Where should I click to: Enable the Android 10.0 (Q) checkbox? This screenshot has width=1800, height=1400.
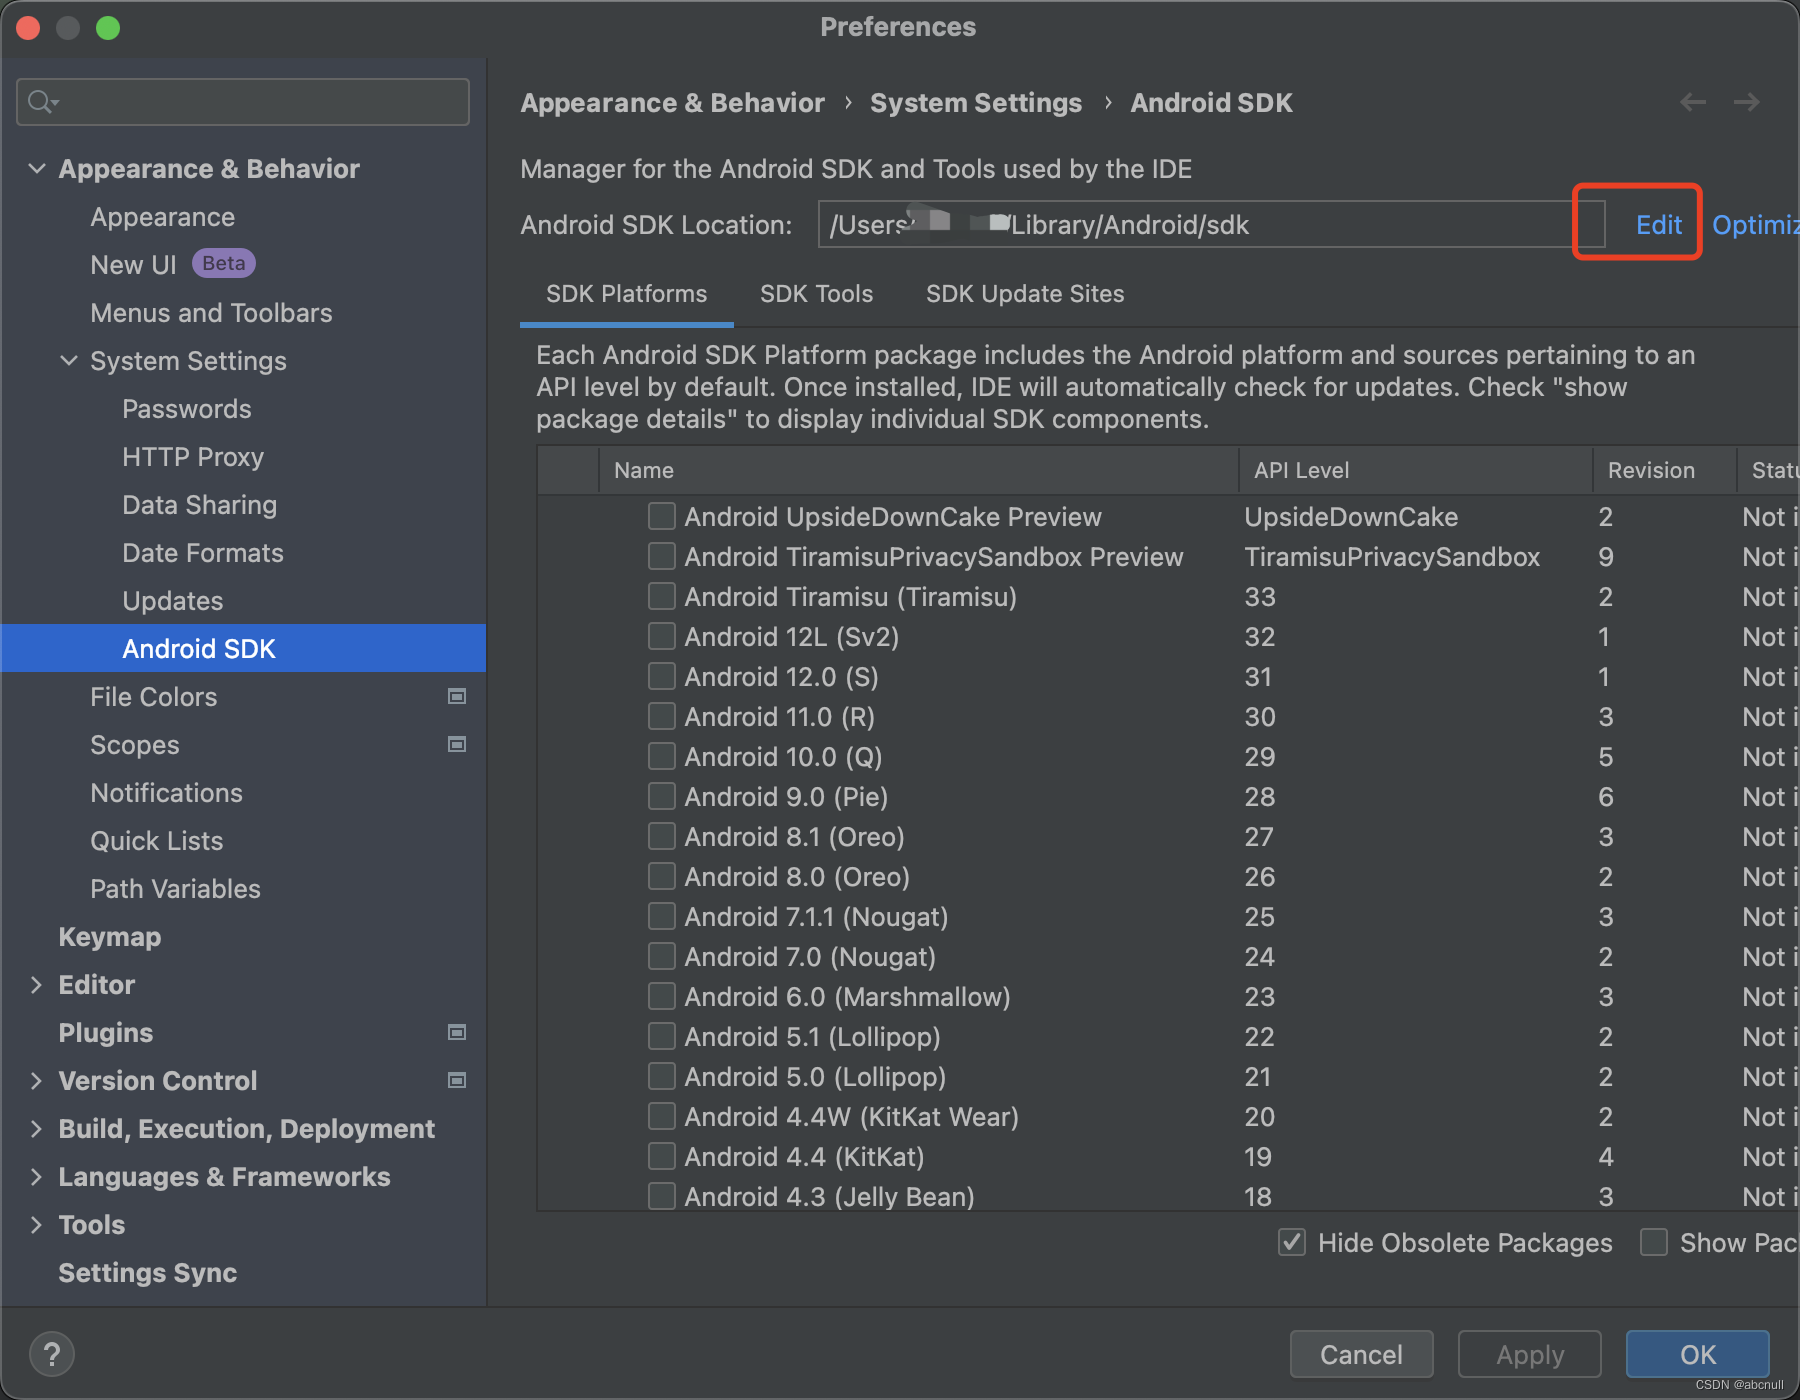point(661,757)
